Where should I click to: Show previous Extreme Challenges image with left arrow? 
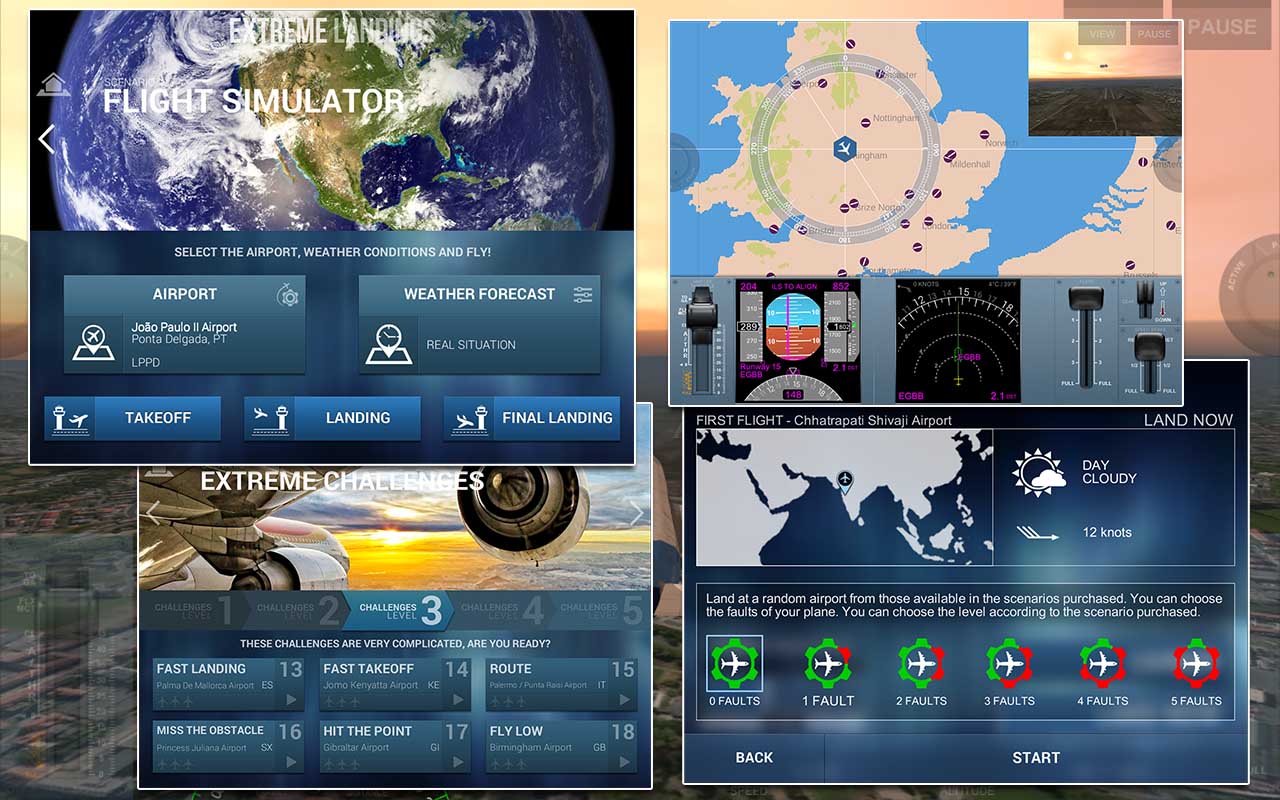pyautogui.click(x=153, y=514)
